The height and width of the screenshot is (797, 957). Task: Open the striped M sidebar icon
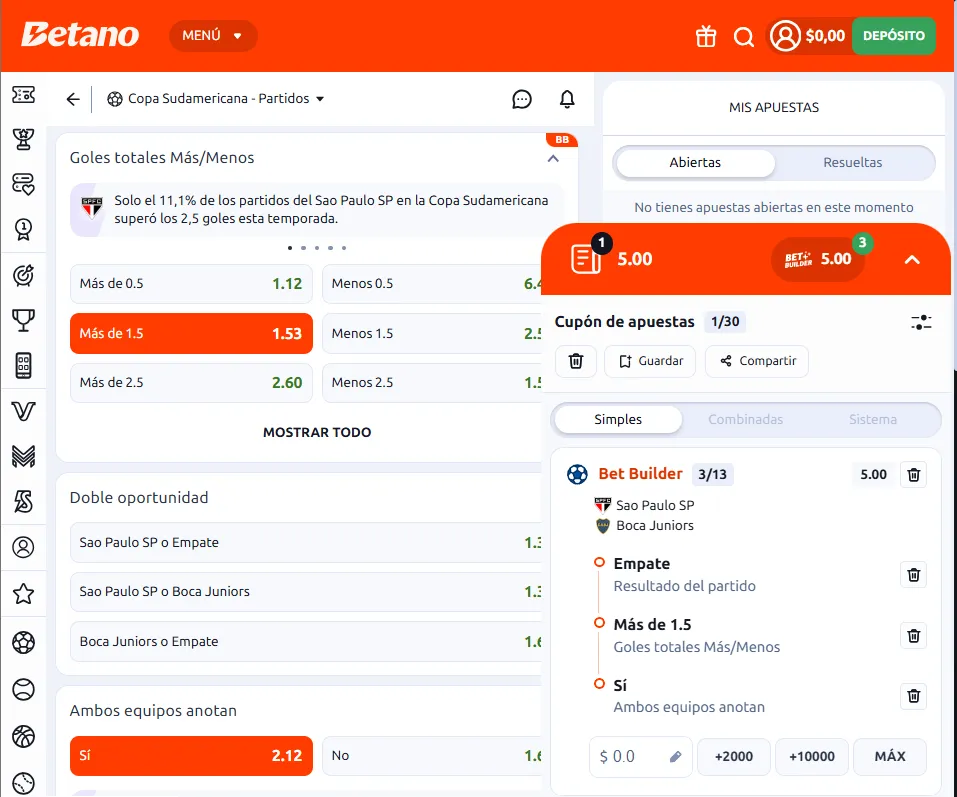click(23, 456)
